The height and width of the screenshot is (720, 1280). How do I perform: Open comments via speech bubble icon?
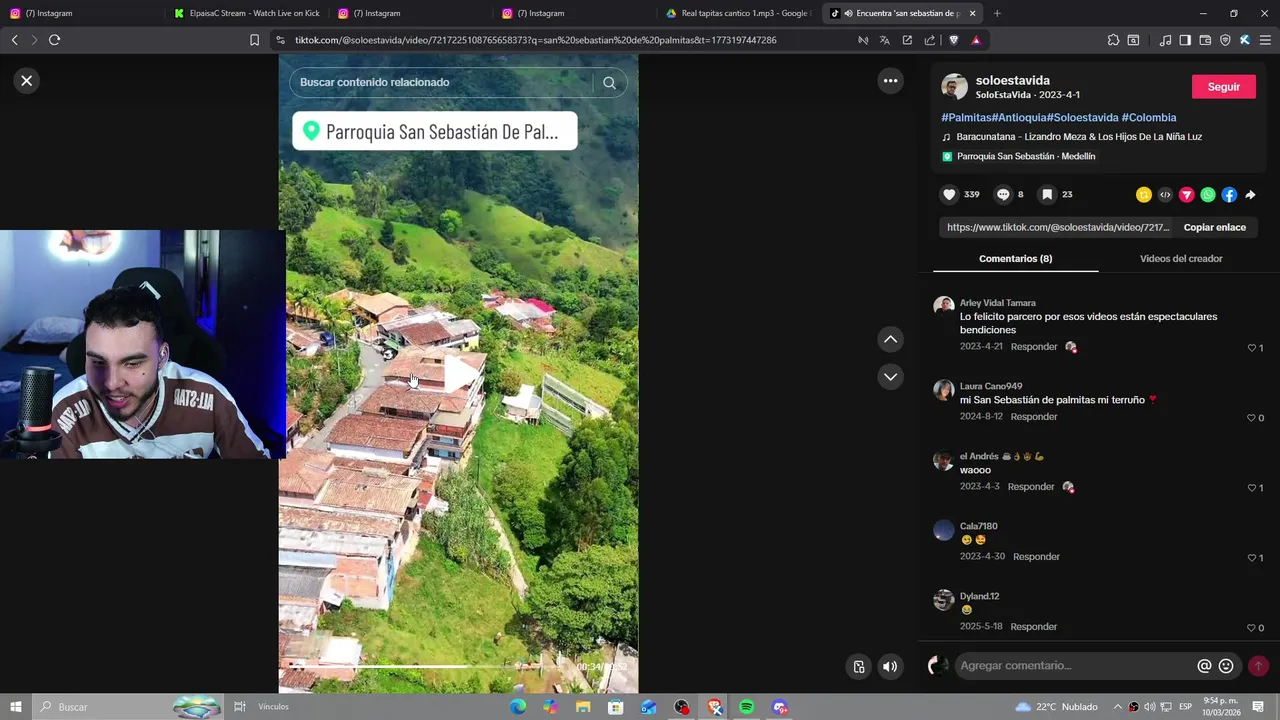1003,195
